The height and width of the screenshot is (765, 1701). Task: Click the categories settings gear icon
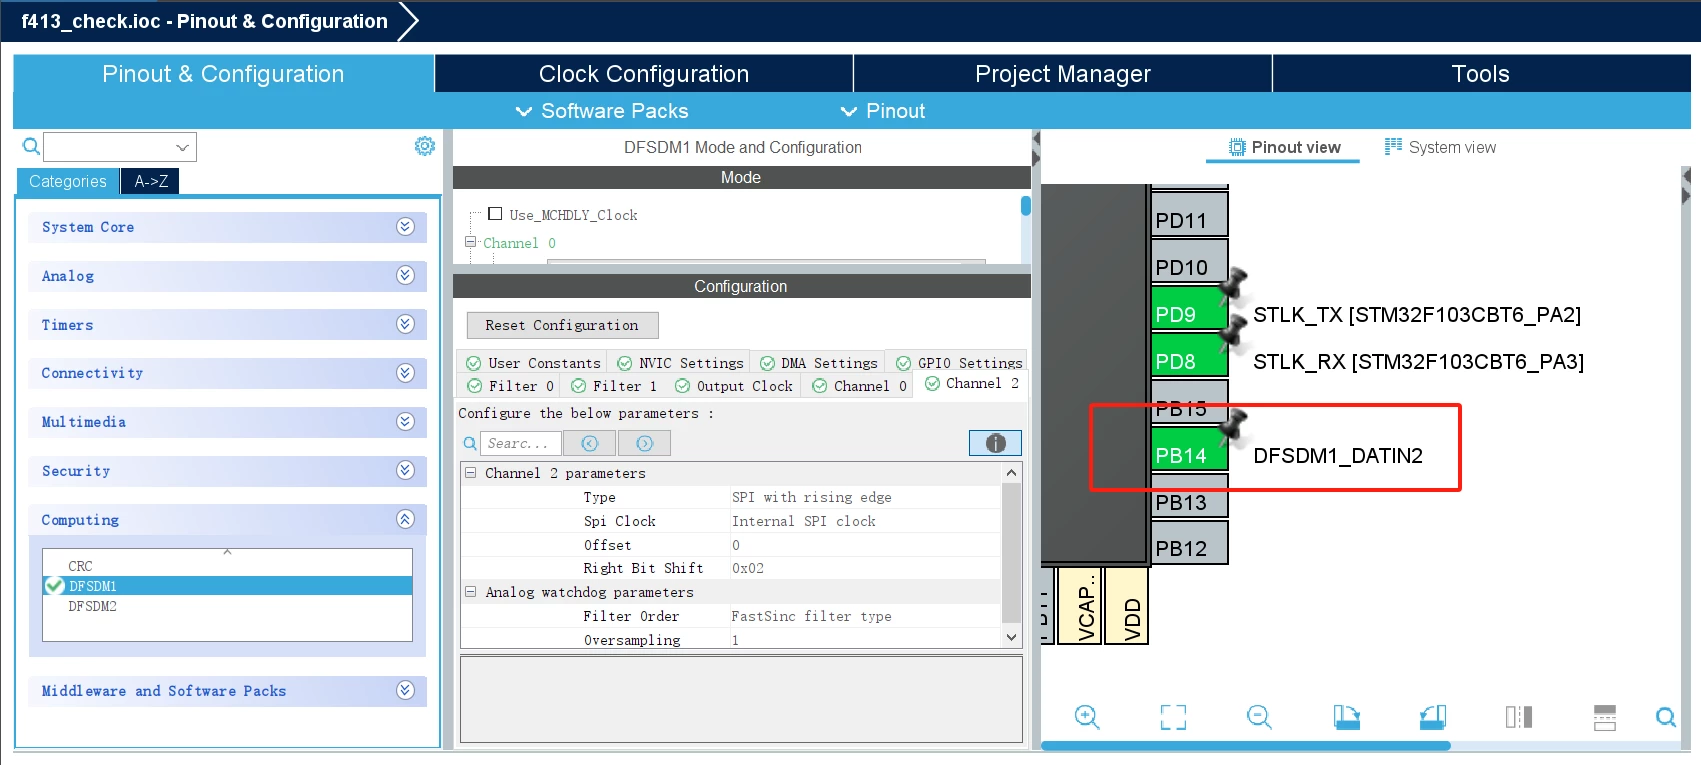pyautogui.click(x=425, y=146)
